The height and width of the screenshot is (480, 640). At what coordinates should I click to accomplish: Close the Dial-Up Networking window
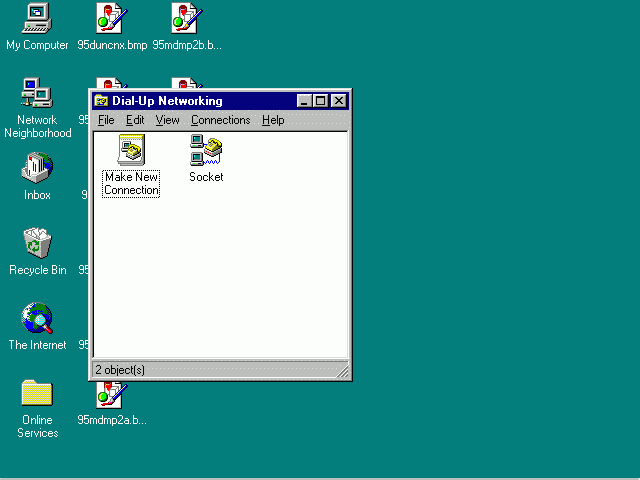(x=339, y=101)
